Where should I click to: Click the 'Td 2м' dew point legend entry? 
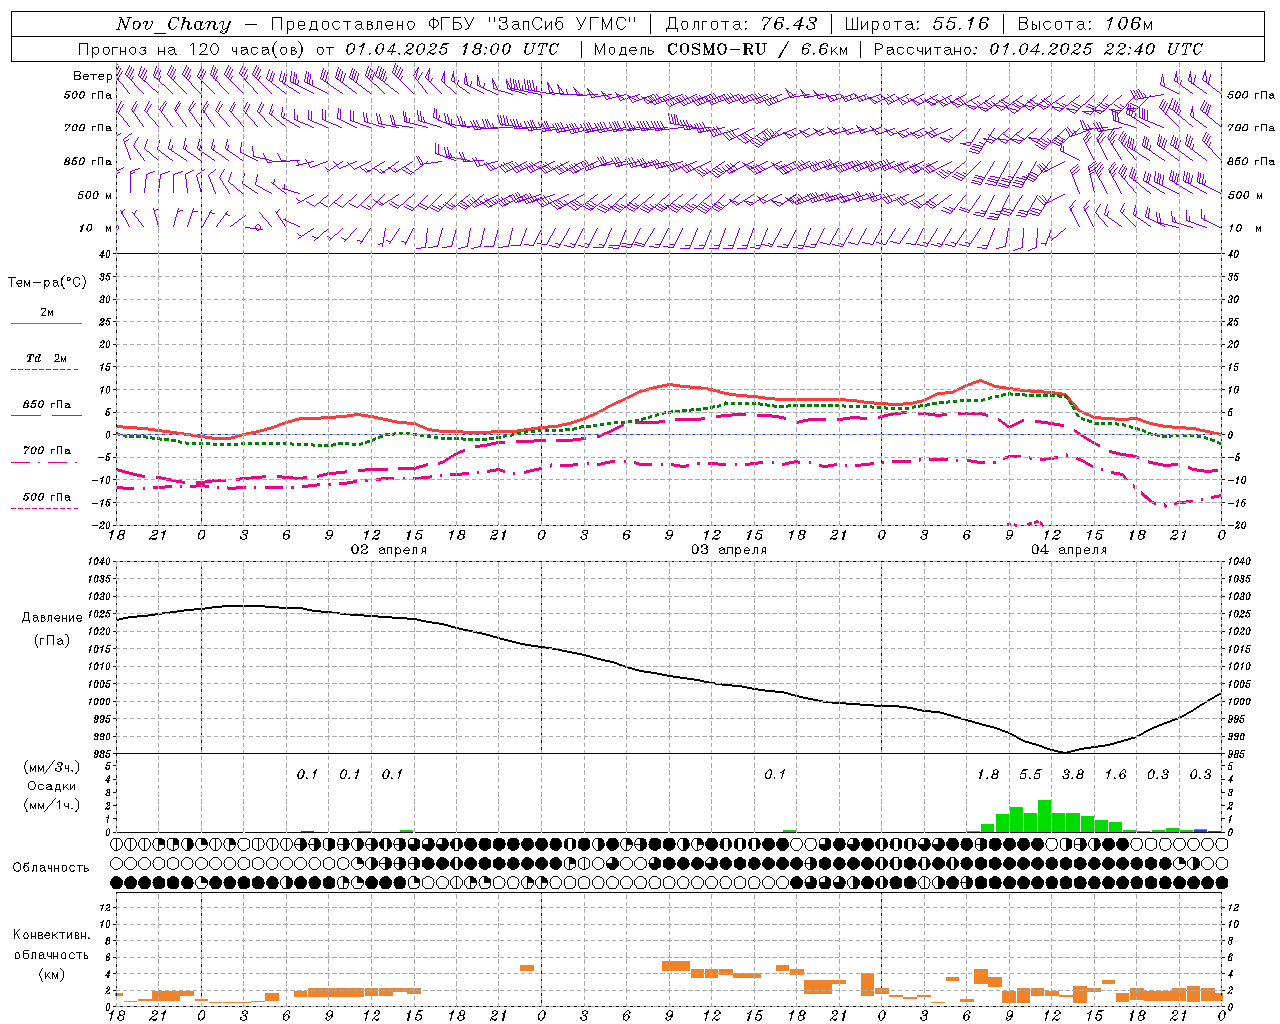(47, 358)
